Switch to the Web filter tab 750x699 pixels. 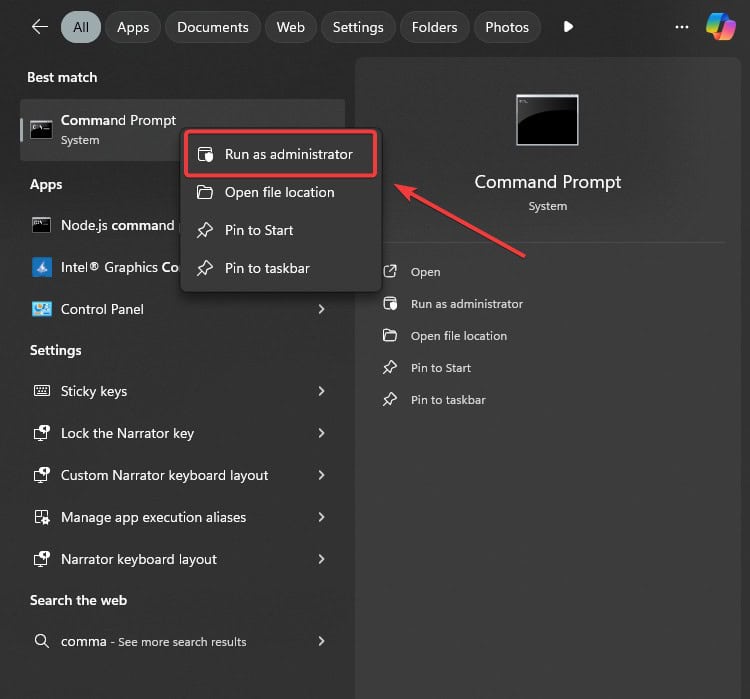pos(290,27)
